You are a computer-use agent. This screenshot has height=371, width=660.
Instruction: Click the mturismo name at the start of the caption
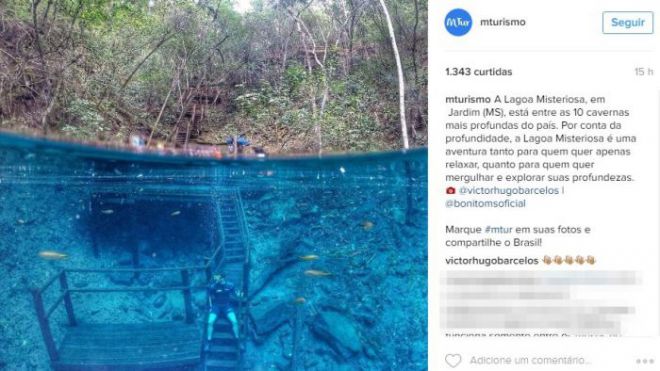point(468,100)
